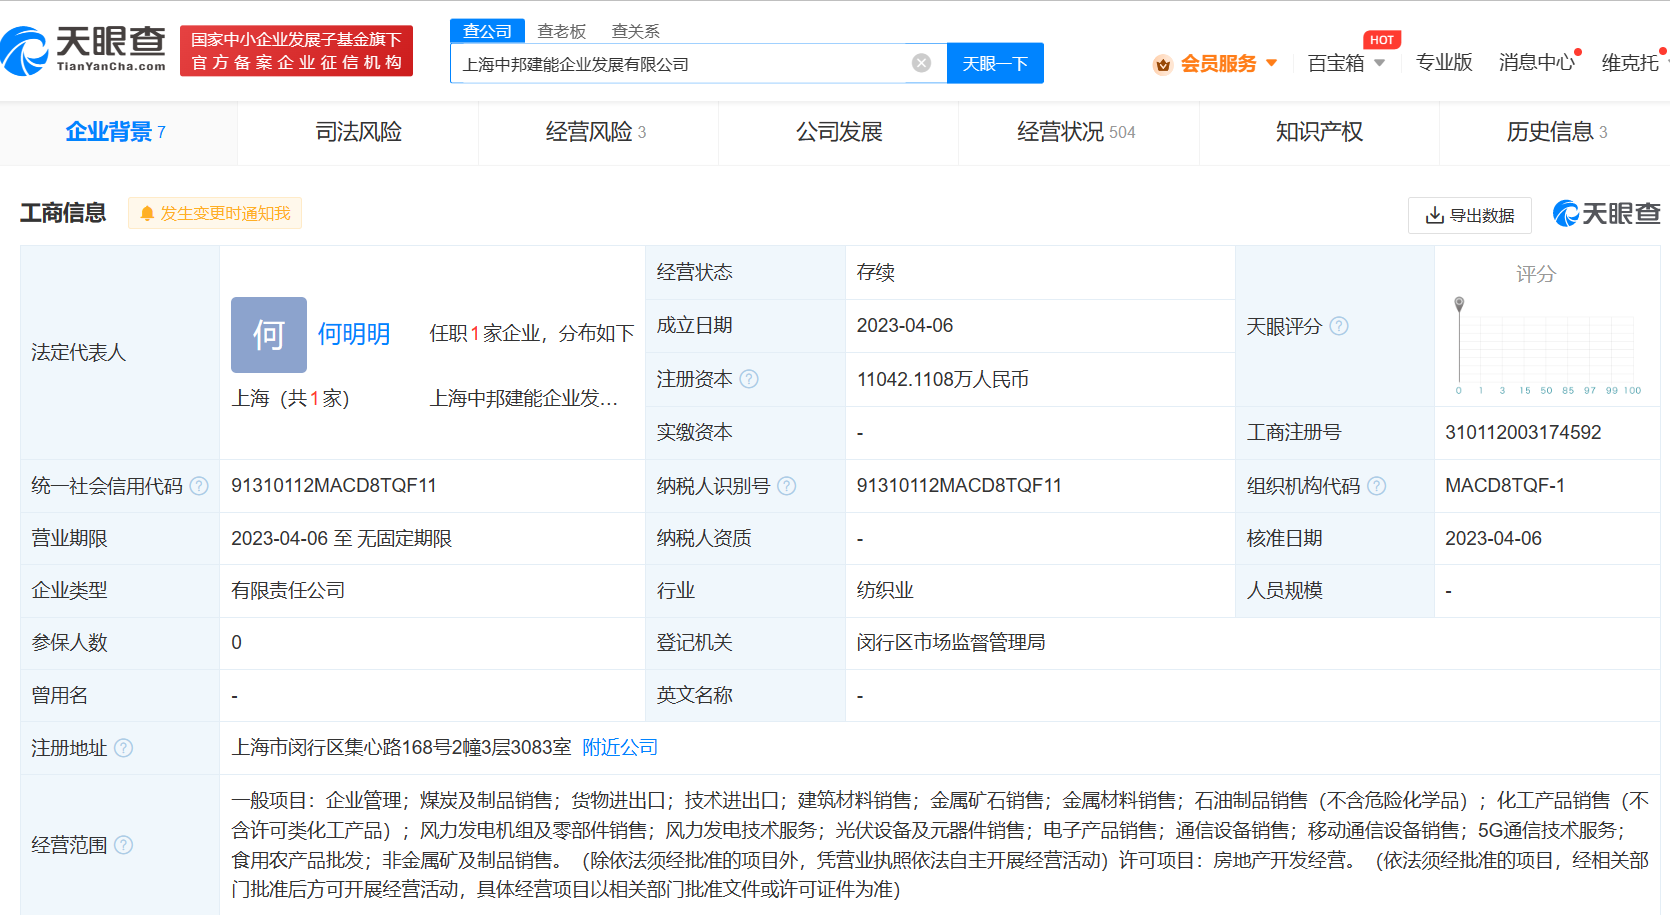Screen dimensions: 1670x915
Task: Click the 成立日期 value 2023-04-06
Action: 905,325
